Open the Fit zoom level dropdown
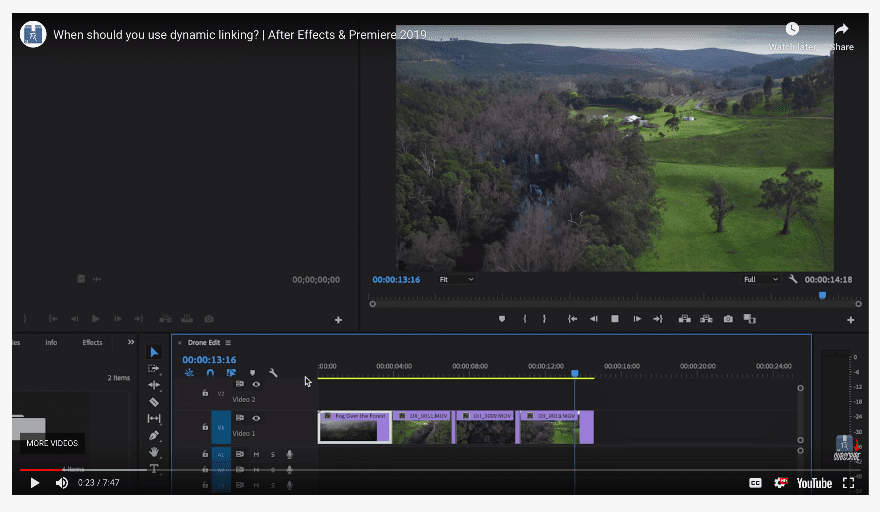880x512 pixels. click(457, 280)
